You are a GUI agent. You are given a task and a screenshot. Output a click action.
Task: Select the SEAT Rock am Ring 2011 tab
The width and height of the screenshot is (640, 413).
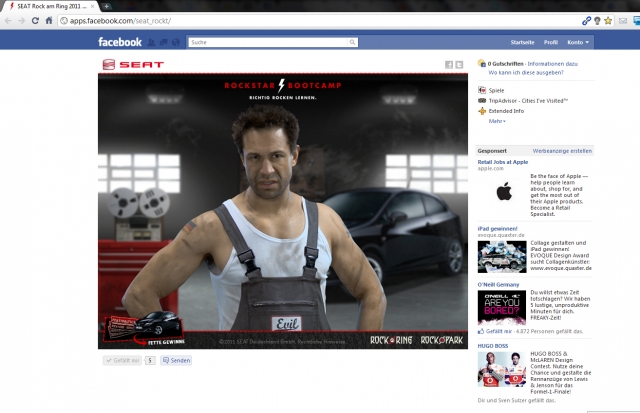[51, 6]
